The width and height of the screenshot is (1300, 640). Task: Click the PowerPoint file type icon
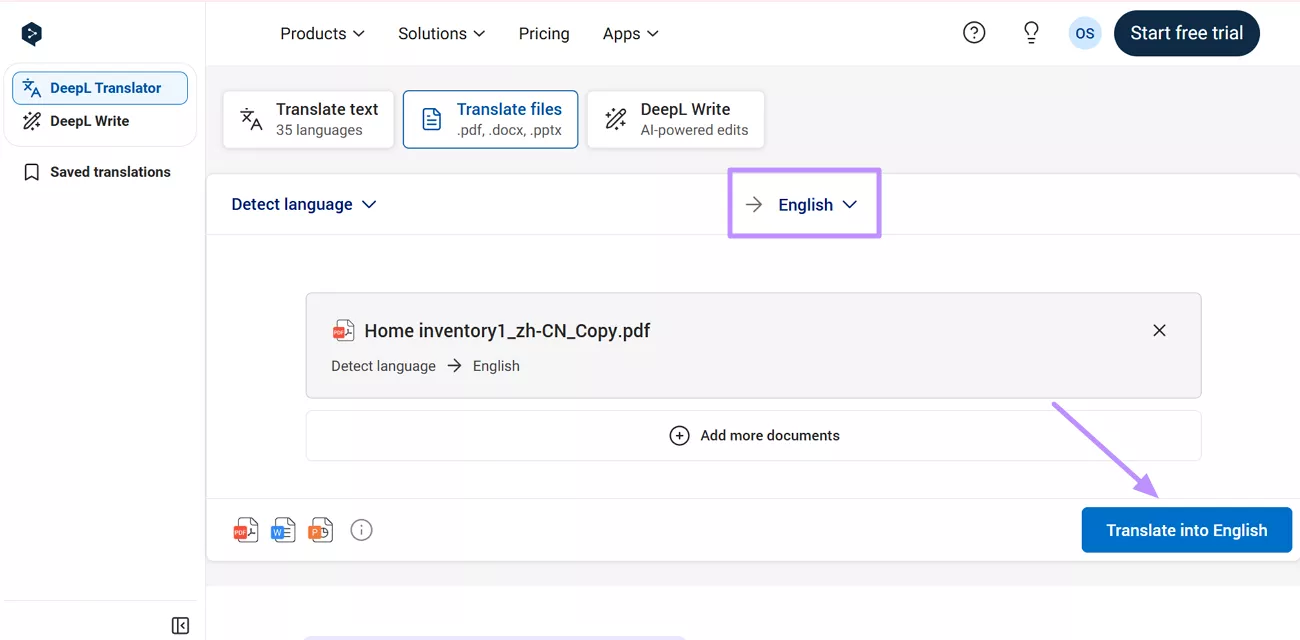(320, 530)
